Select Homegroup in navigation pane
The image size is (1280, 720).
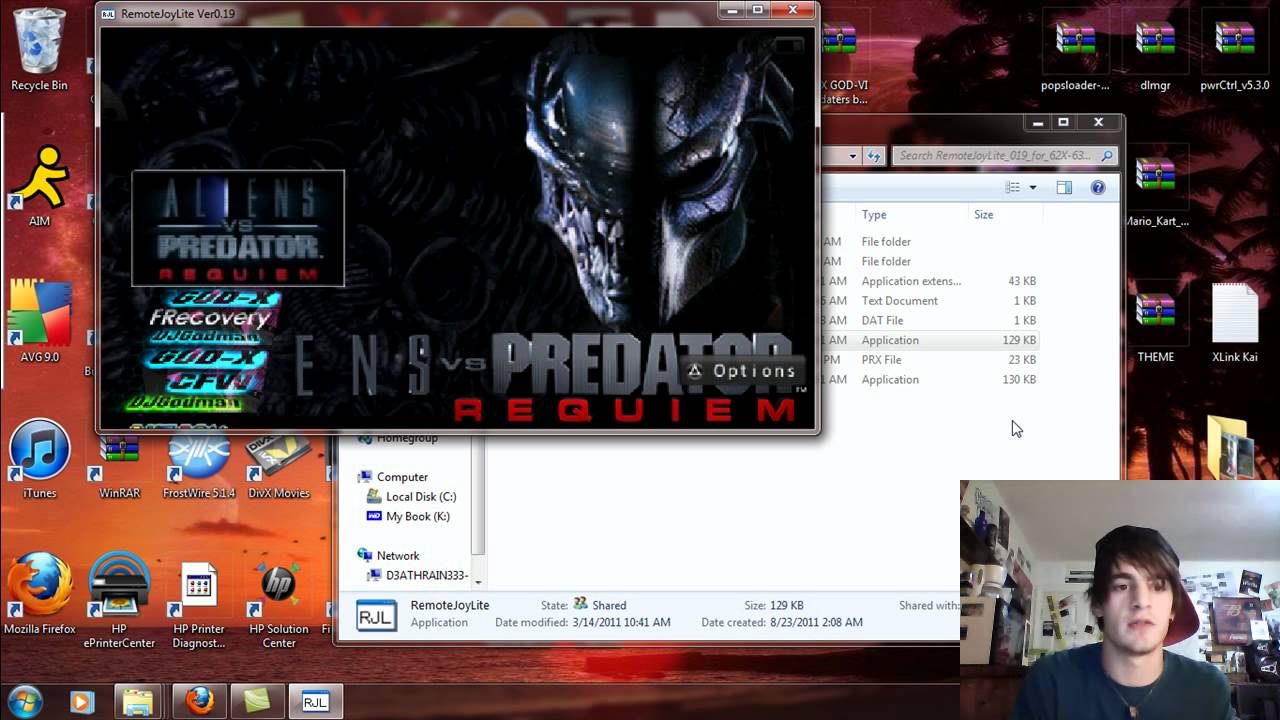pyautogui.click(x=398, y=438)
